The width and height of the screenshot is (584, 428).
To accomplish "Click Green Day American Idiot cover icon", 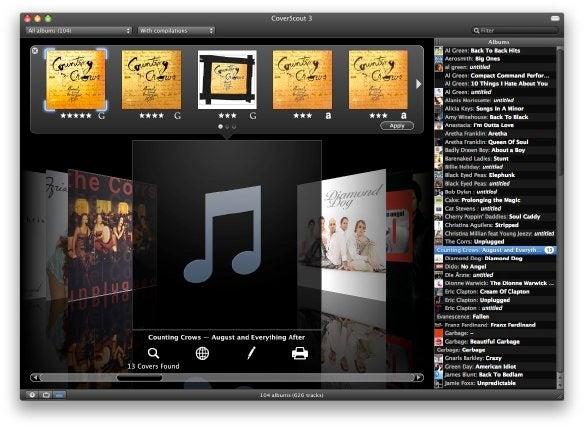I will pyautogui.click(x=439, y=367).
